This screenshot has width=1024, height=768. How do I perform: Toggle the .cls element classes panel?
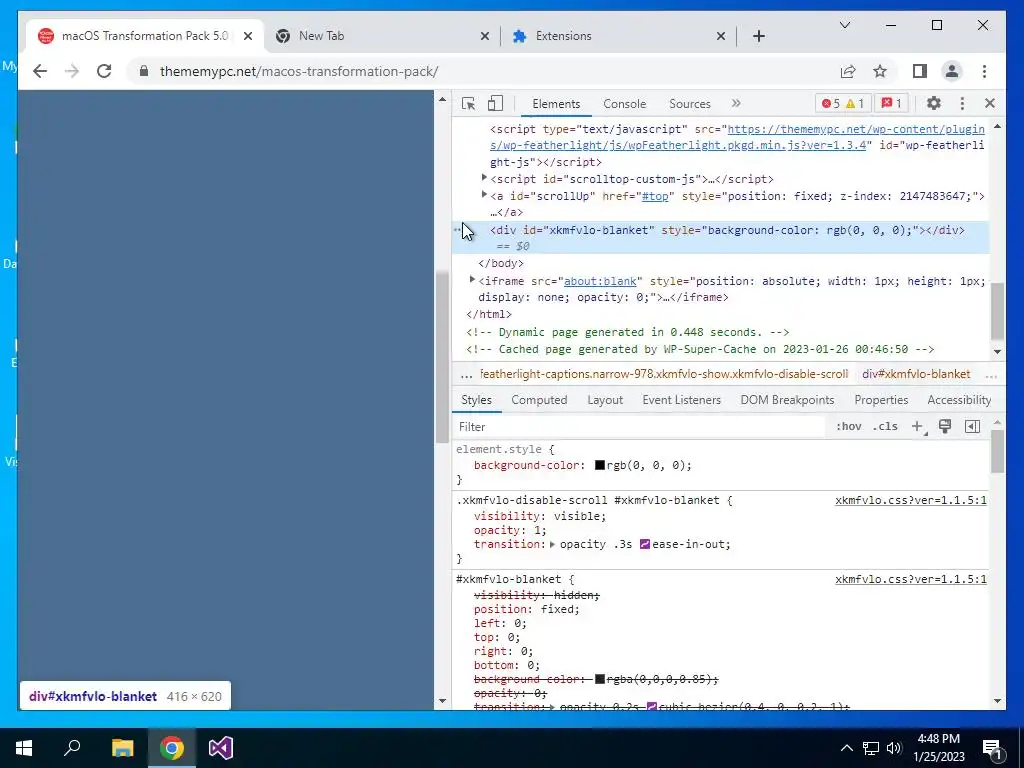tap(885, 426)
